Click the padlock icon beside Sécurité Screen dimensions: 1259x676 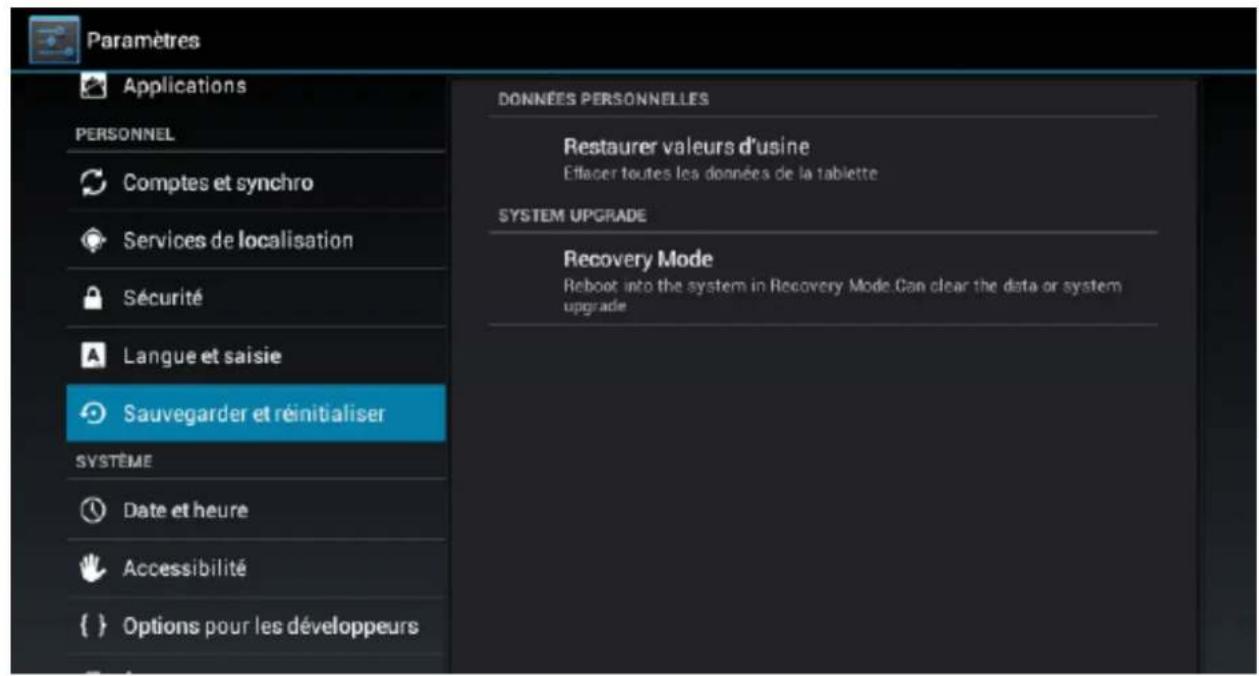[93, 298]
